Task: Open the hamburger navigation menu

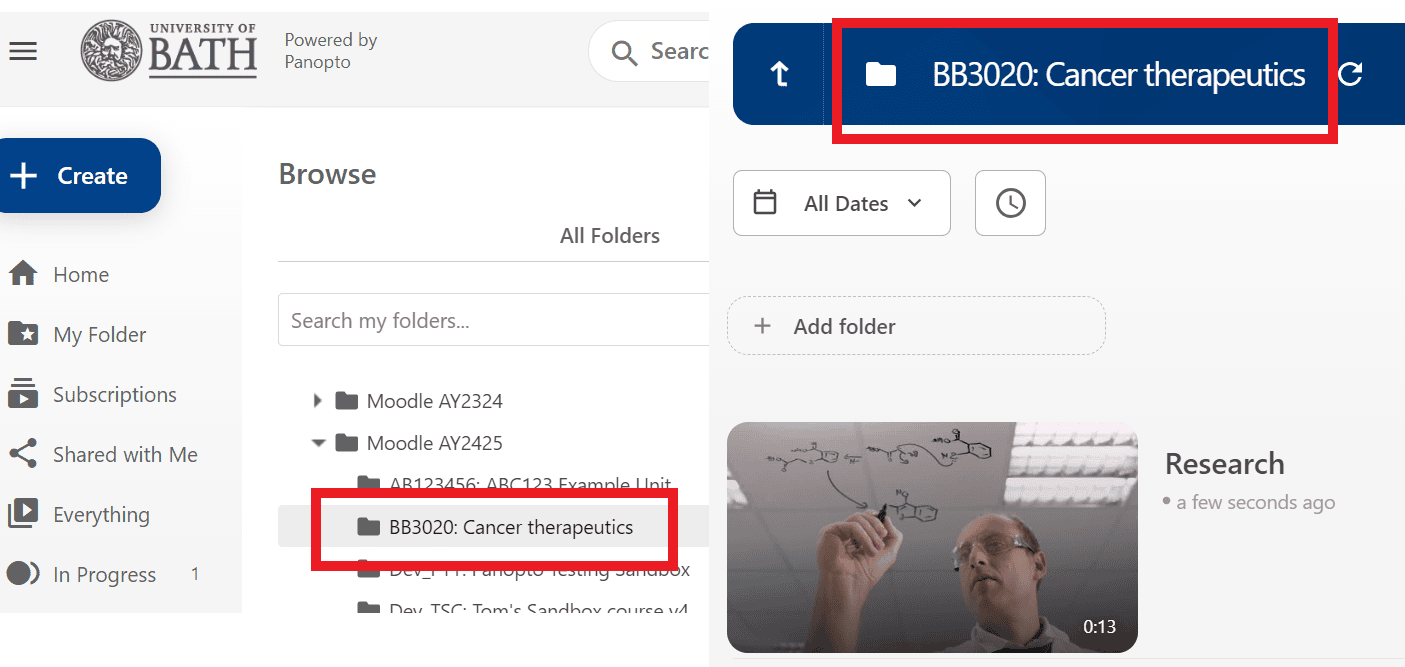Action: (x=23, y=51)
